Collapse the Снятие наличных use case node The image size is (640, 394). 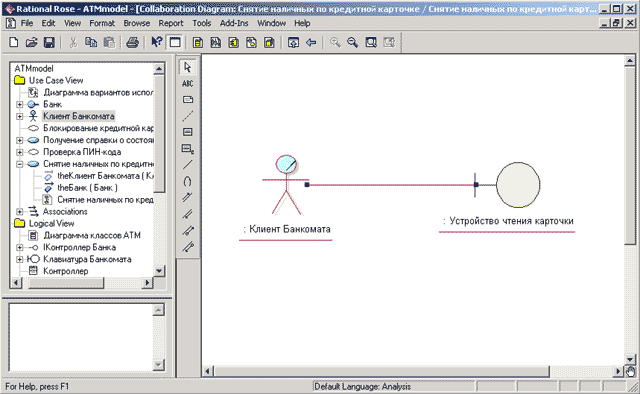(19, 164)
